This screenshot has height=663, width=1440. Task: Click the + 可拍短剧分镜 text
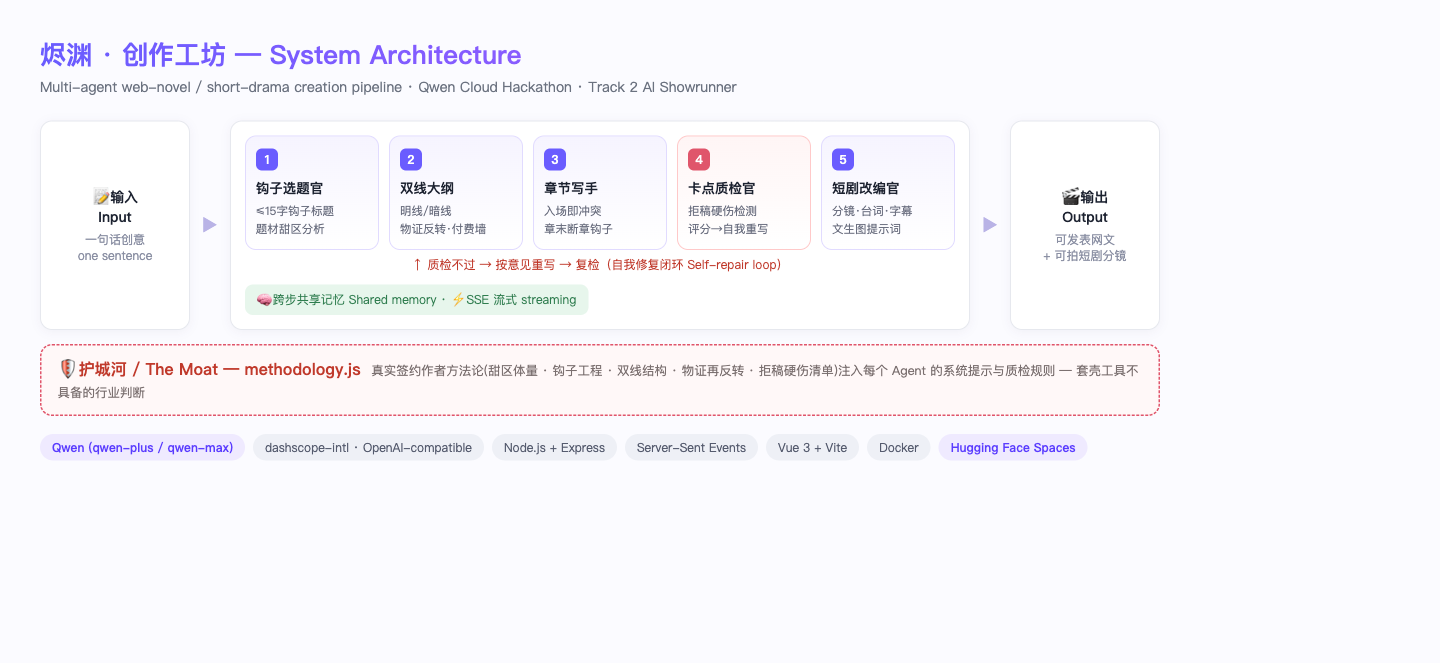point(1085,256)
